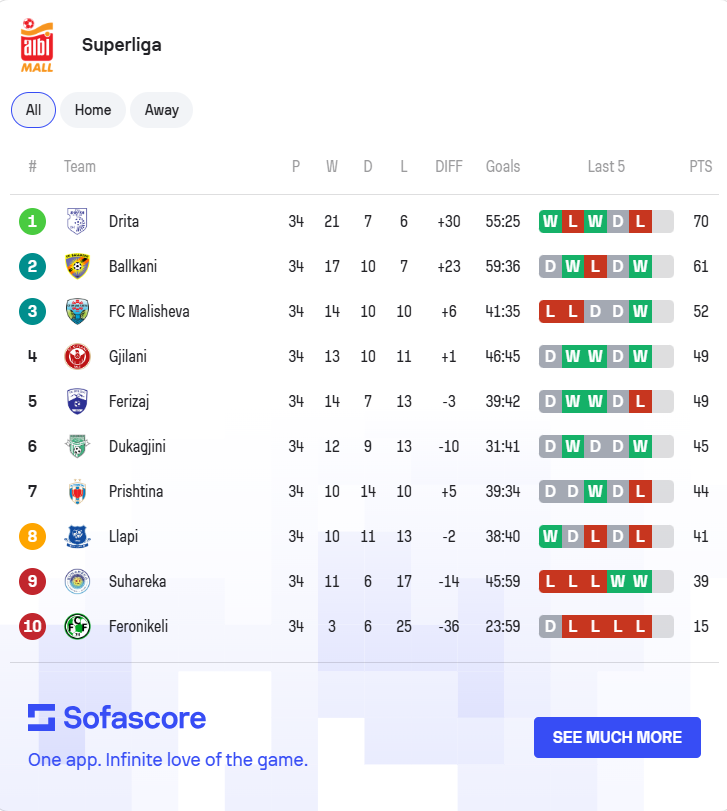
Task: Open Drita team crest
Action: pos(77,221)
